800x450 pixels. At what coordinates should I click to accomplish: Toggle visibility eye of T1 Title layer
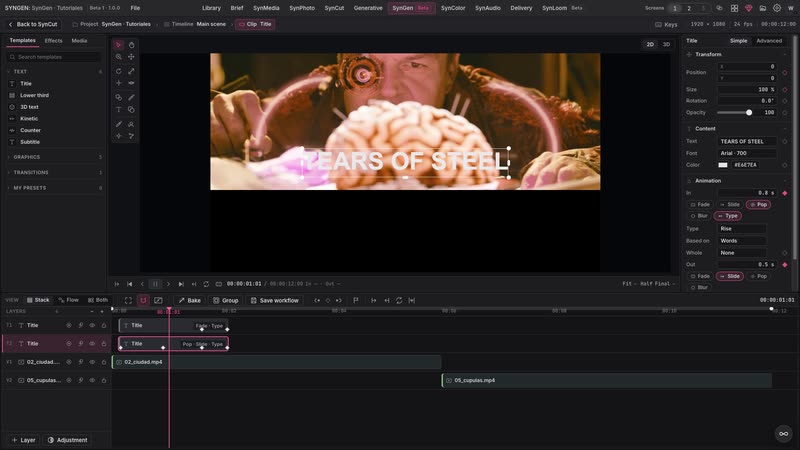click(92, 325)
